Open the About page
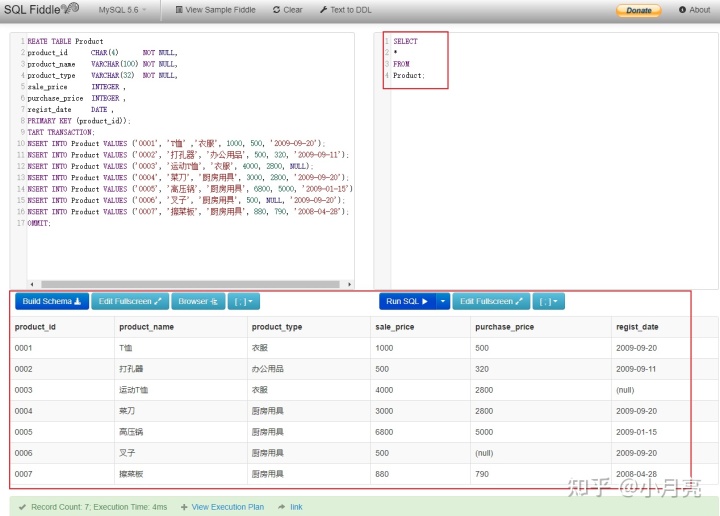Screen dimensions: 720x516 (694, 10)
